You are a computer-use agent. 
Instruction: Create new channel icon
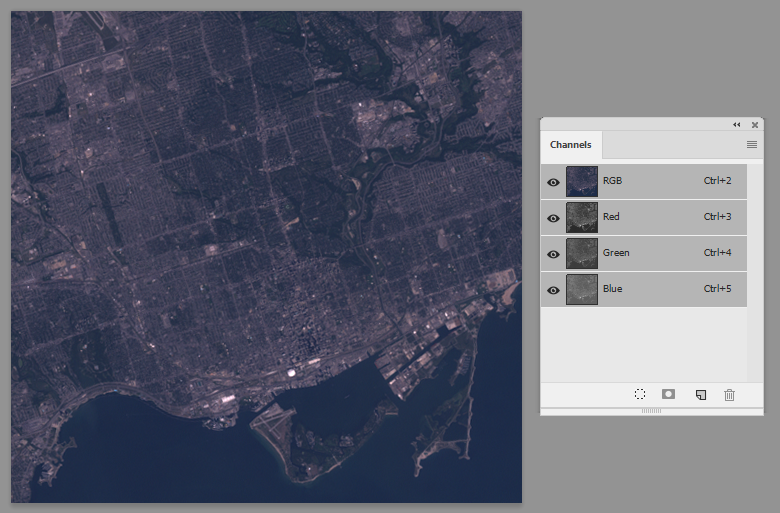700,395
